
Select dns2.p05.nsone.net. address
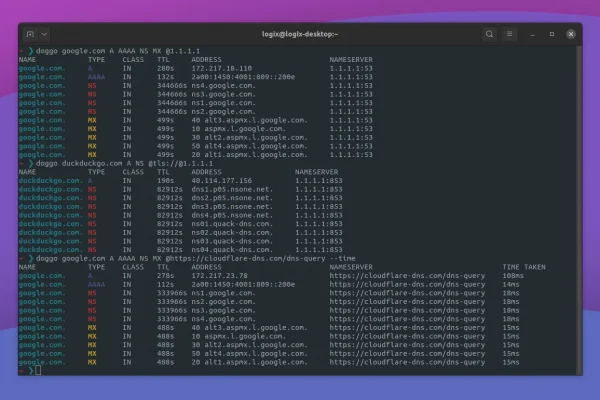[232, 198]
